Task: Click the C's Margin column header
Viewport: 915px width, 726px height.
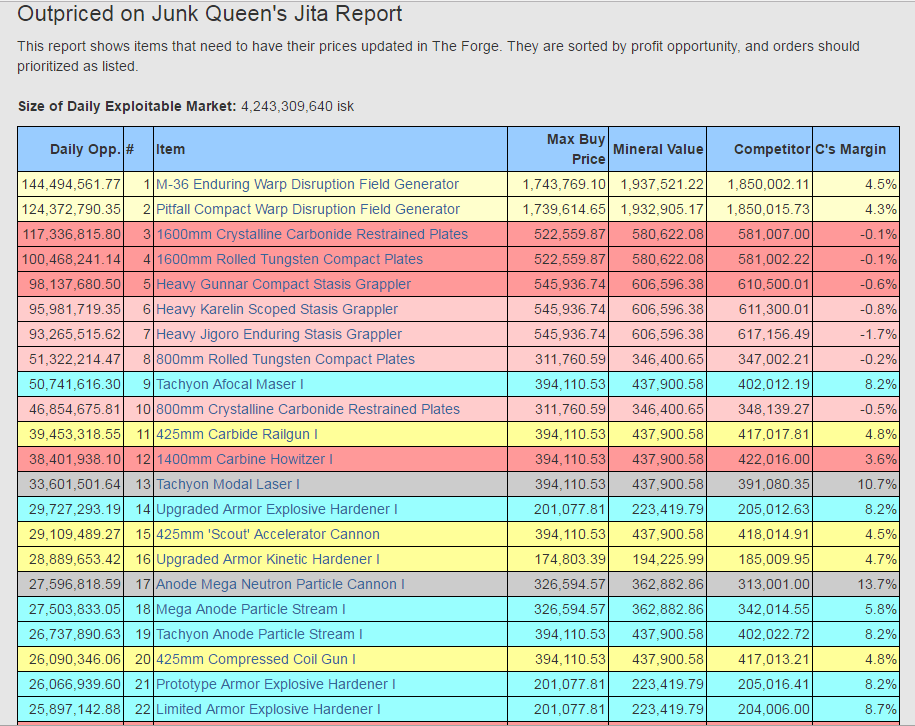Action: 856,149
